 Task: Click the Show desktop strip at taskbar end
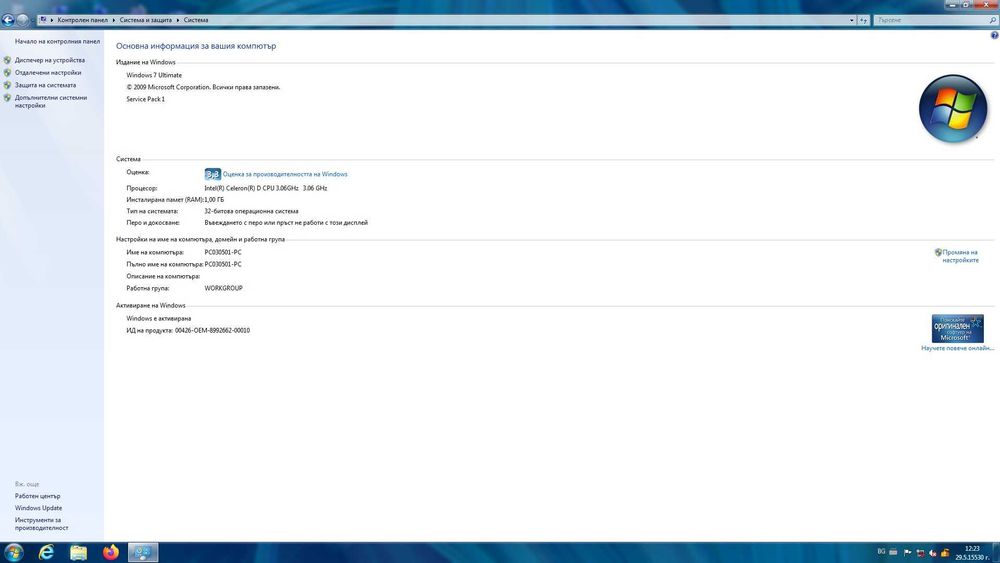click(996, 553)
